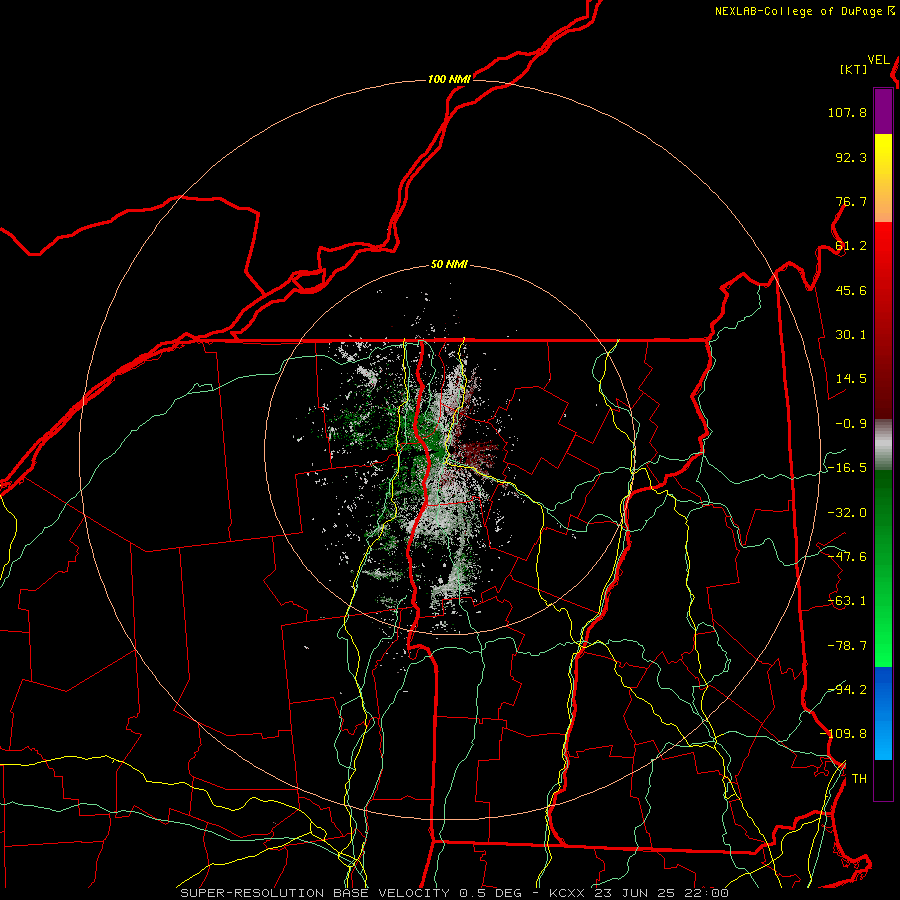Click the red segment of the color bar
The width and height of the screenshot is (900, 900).
pyautogui.click(x=883, y=320)
